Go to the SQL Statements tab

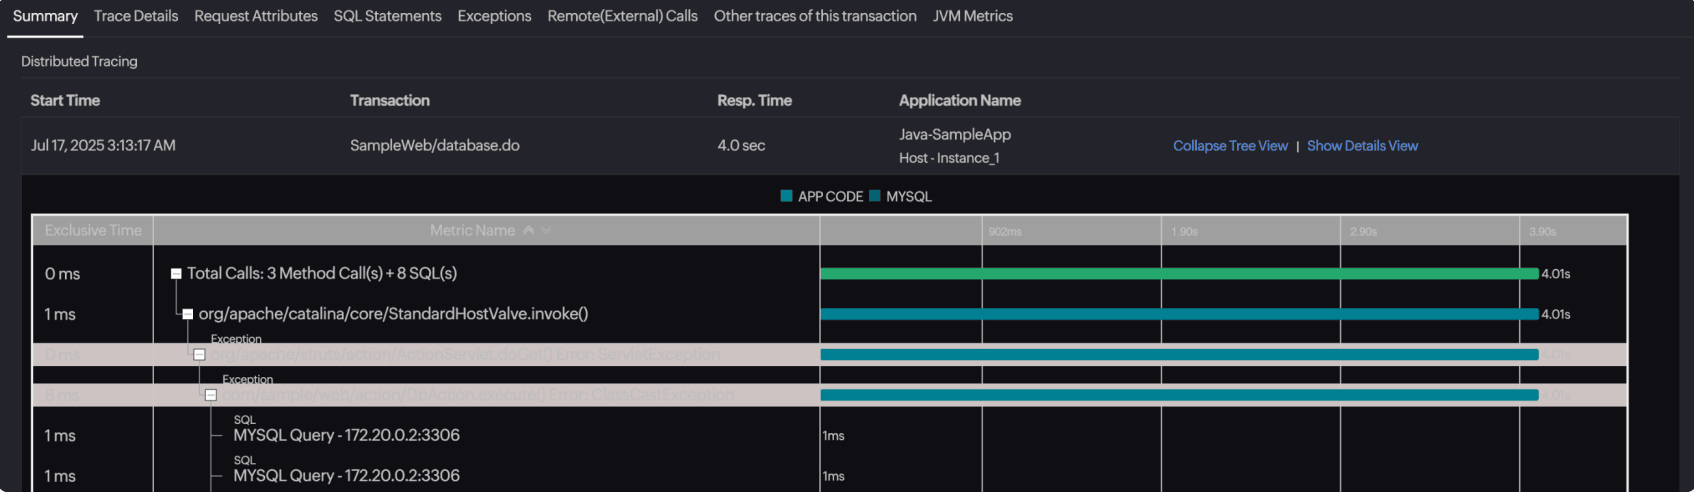click(387, 16)
